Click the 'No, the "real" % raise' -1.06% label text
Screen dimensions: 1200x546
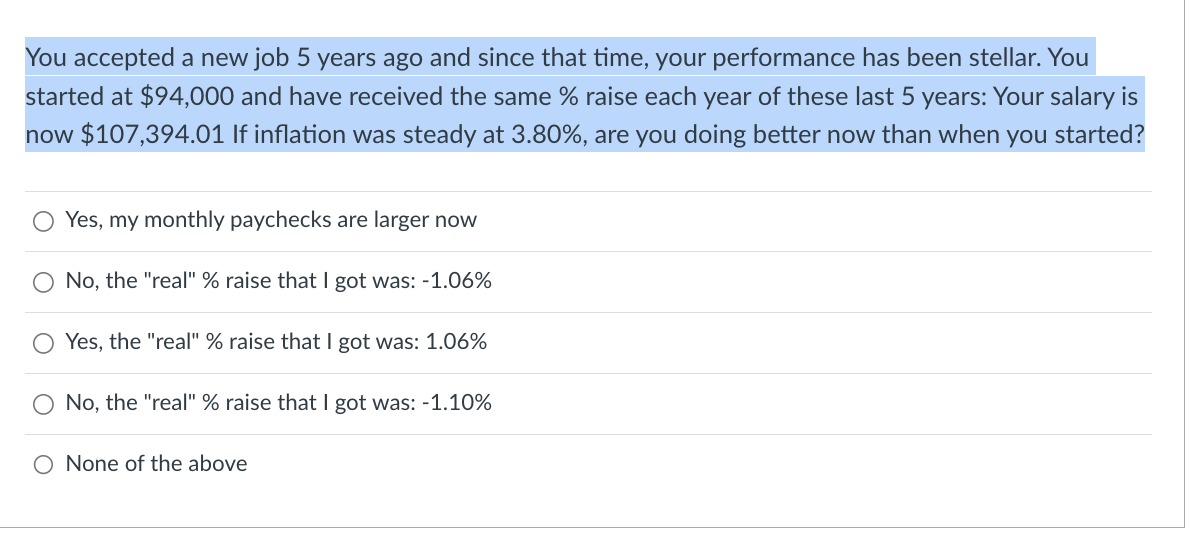pyautogui.click(x=278, y=281)
